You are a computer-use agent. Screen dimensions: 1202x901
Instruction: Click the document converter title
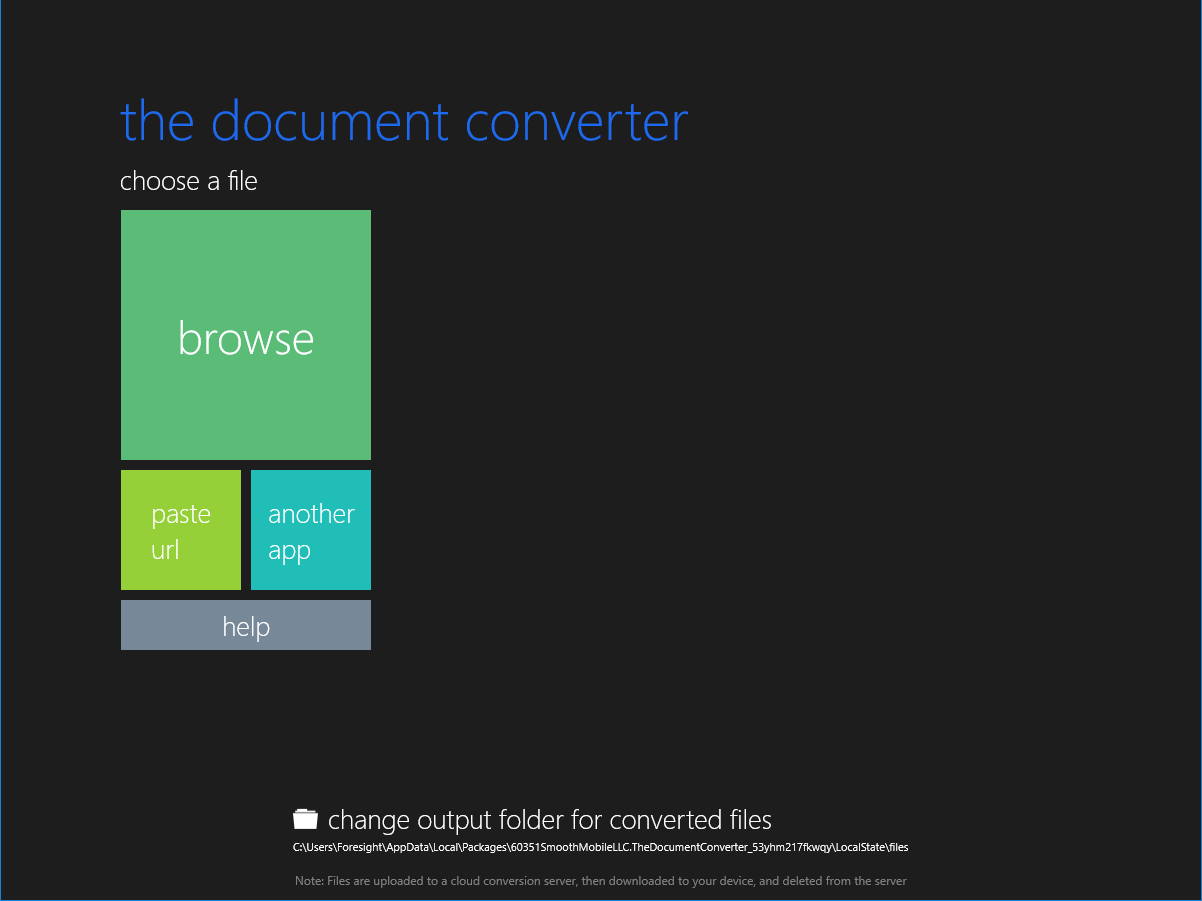[403, 120]
